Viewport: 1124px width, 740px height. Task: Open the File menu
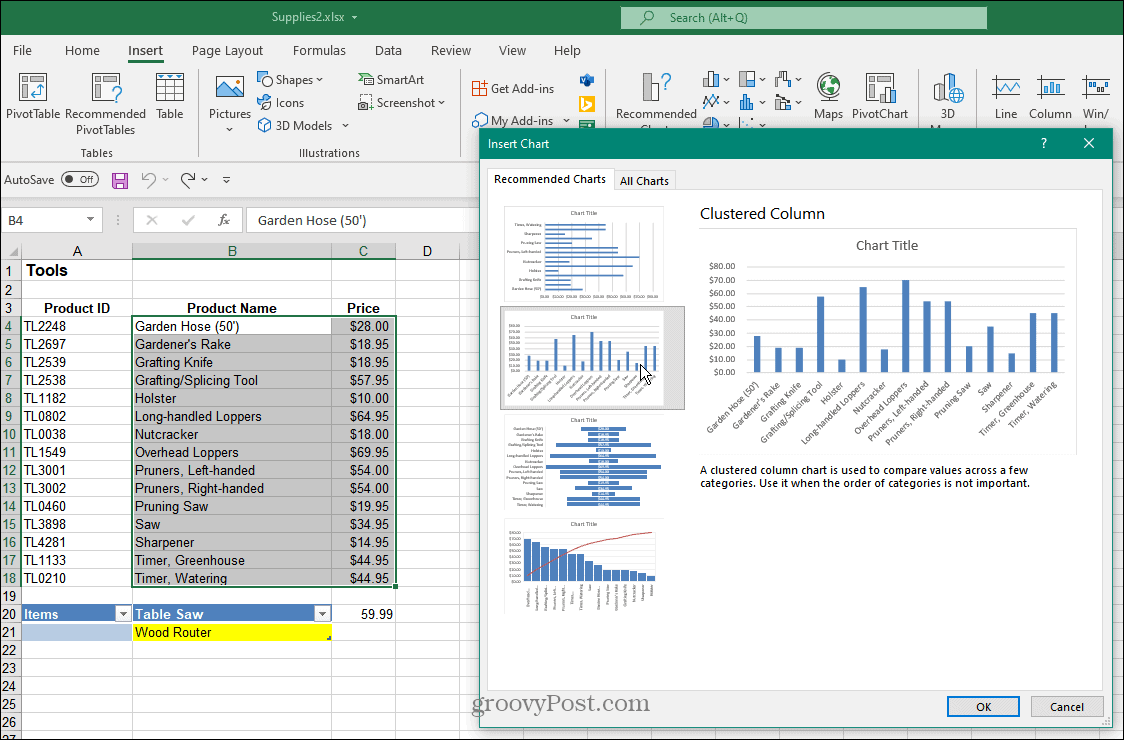click(22, 50)
